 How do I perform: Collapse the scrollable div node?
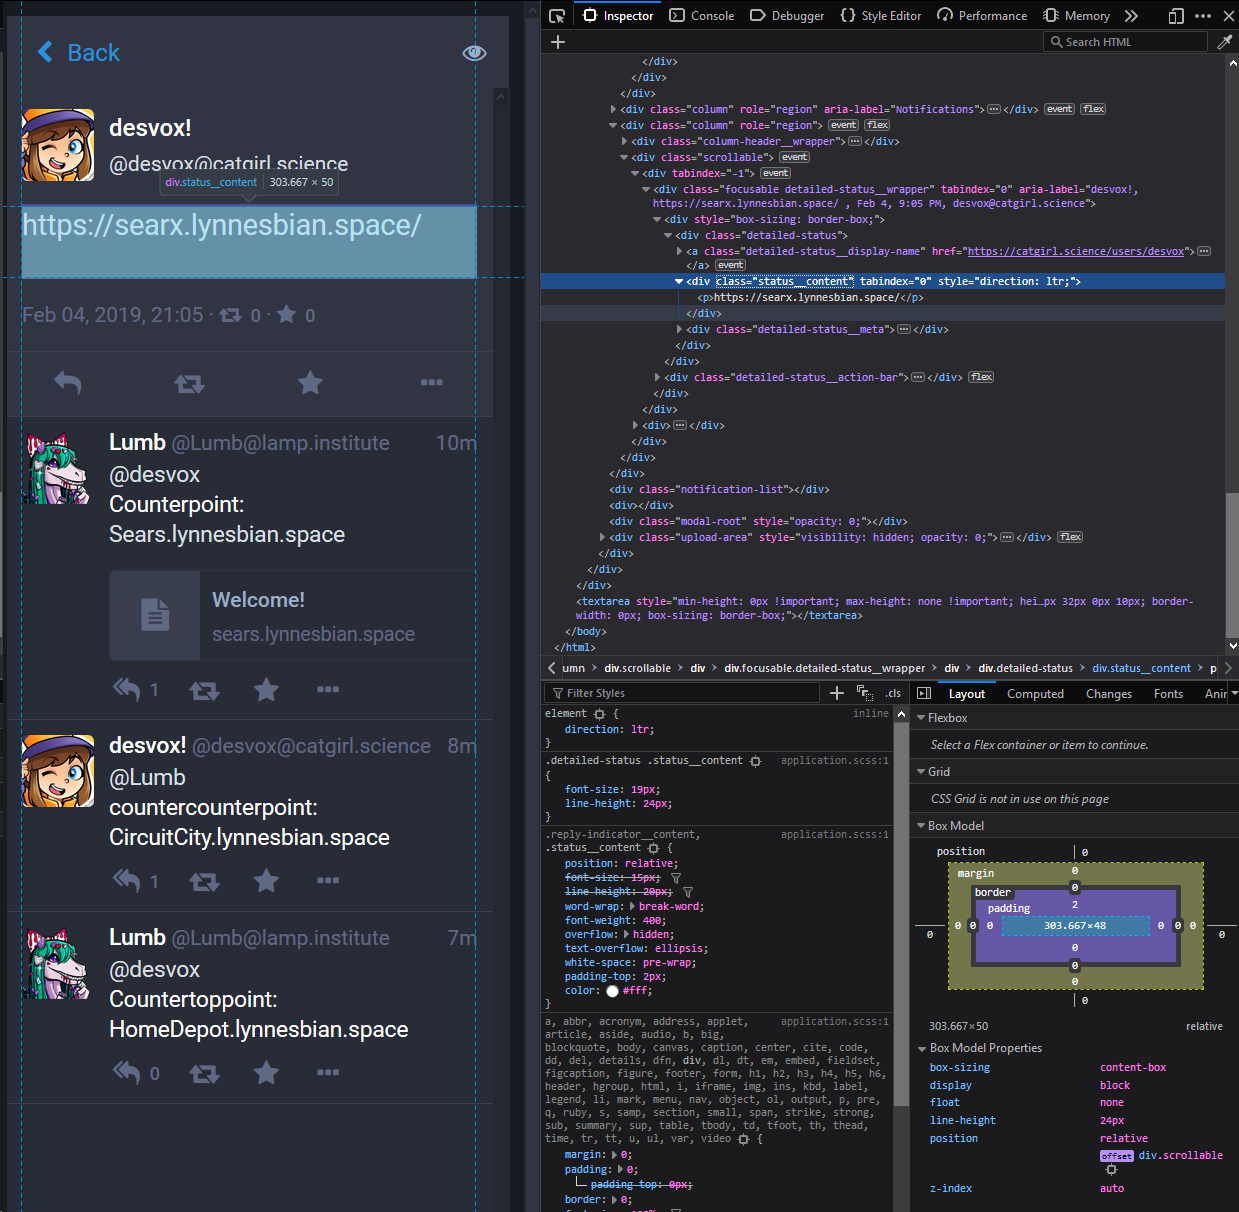624,157
